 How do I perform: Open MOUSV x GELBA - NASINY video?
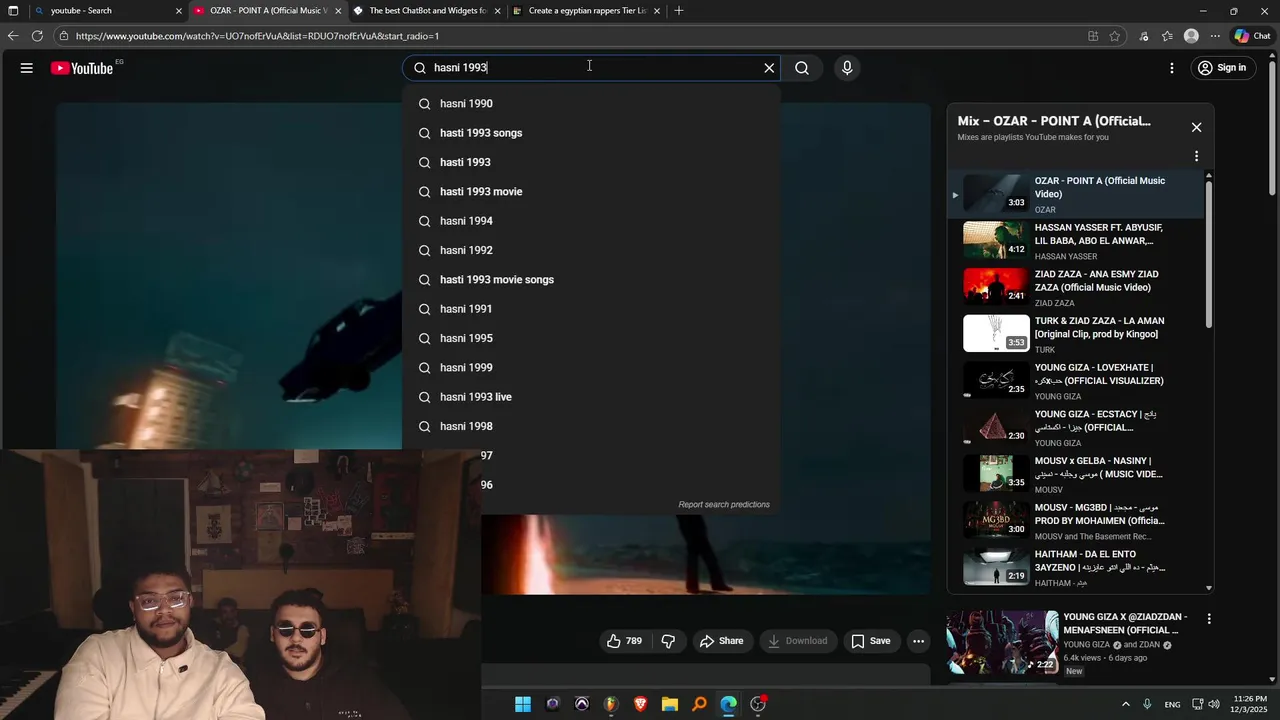pyautogui.click(x=1078, y=474)
